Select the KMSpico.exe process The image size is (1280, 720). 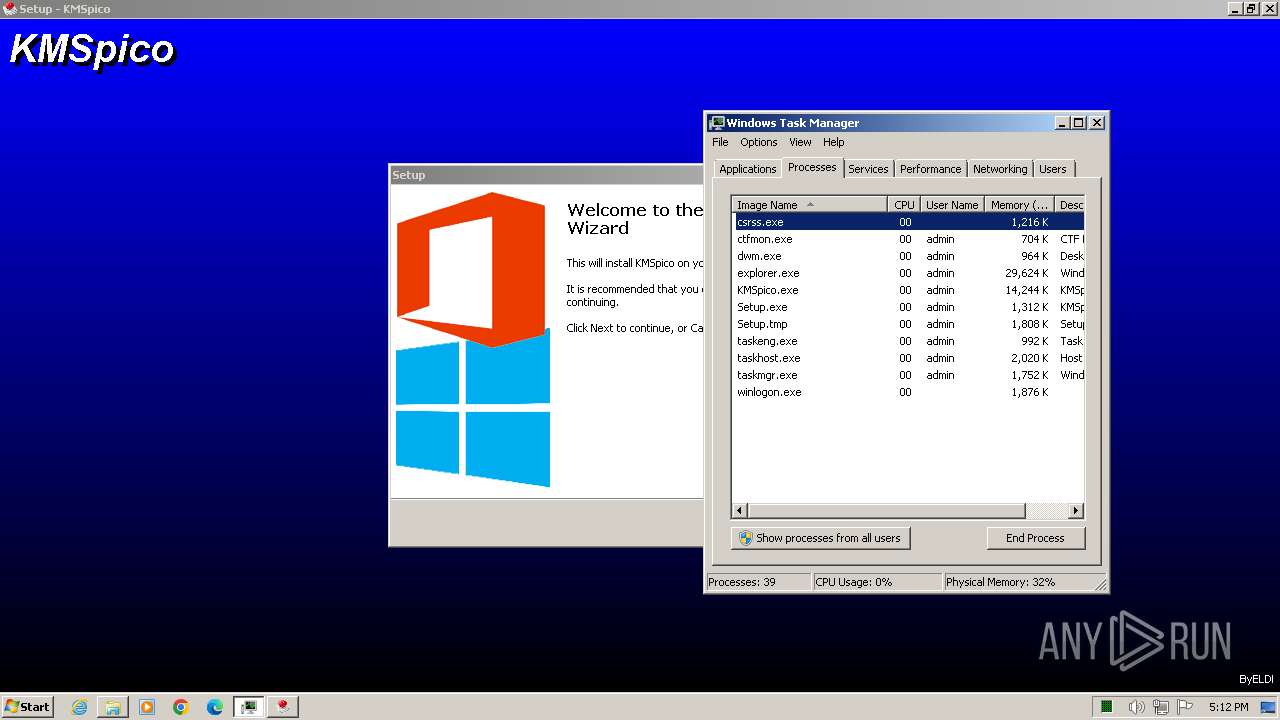908,290
